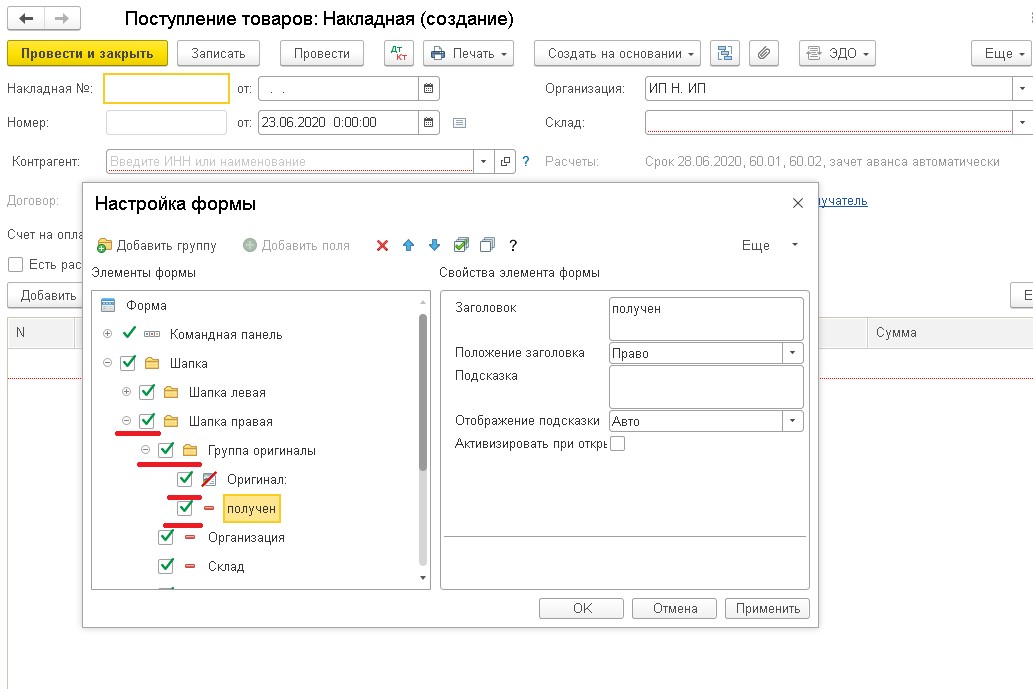Expand the Командная панель tree node

107,334
